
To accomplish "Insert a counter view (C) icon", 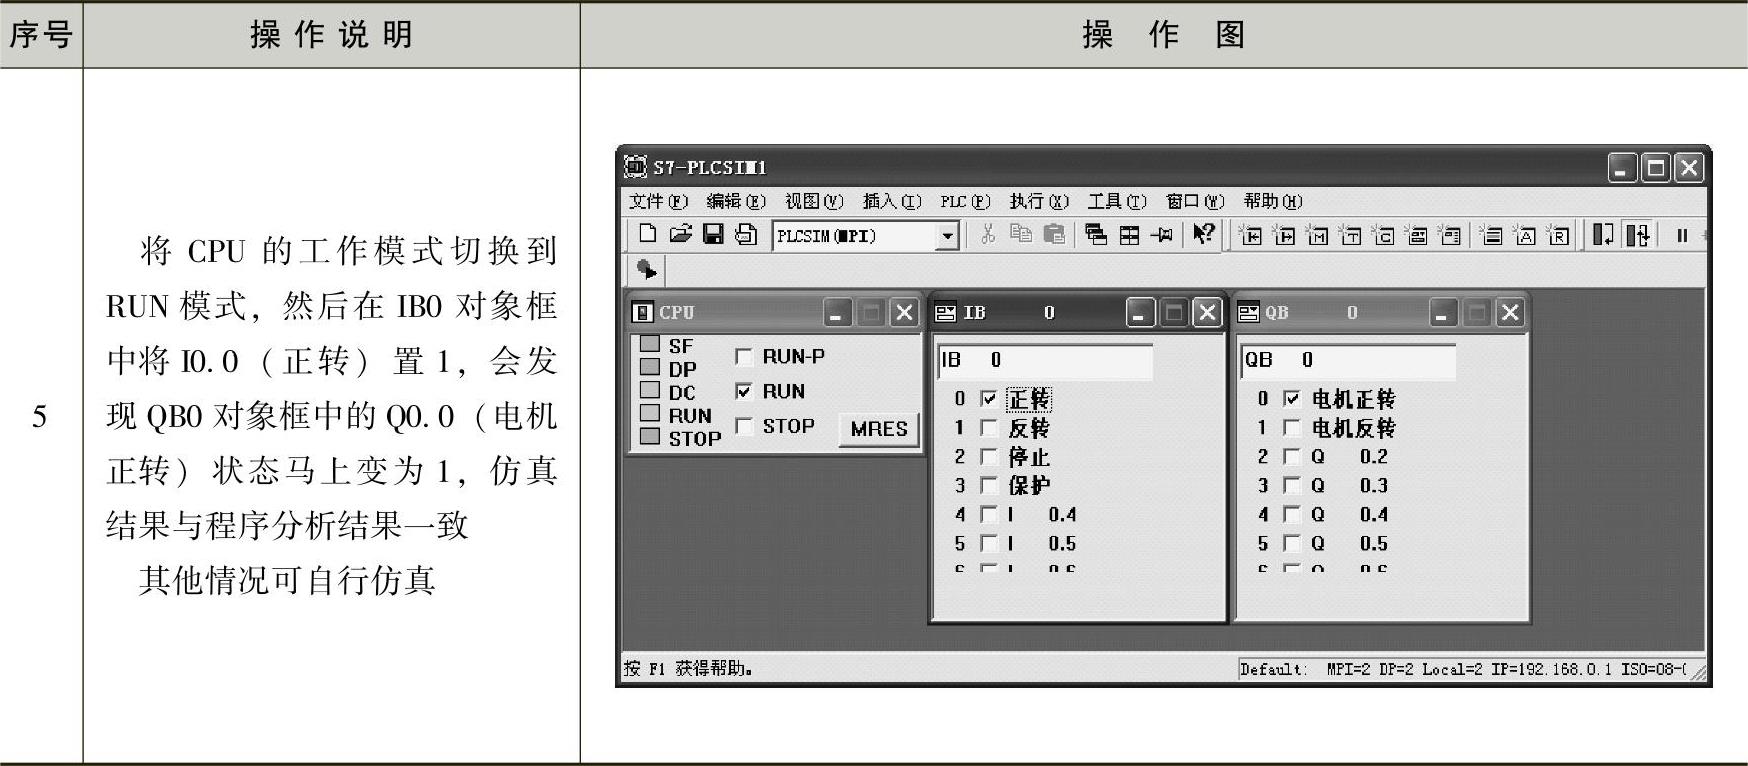I will 1383,235.
